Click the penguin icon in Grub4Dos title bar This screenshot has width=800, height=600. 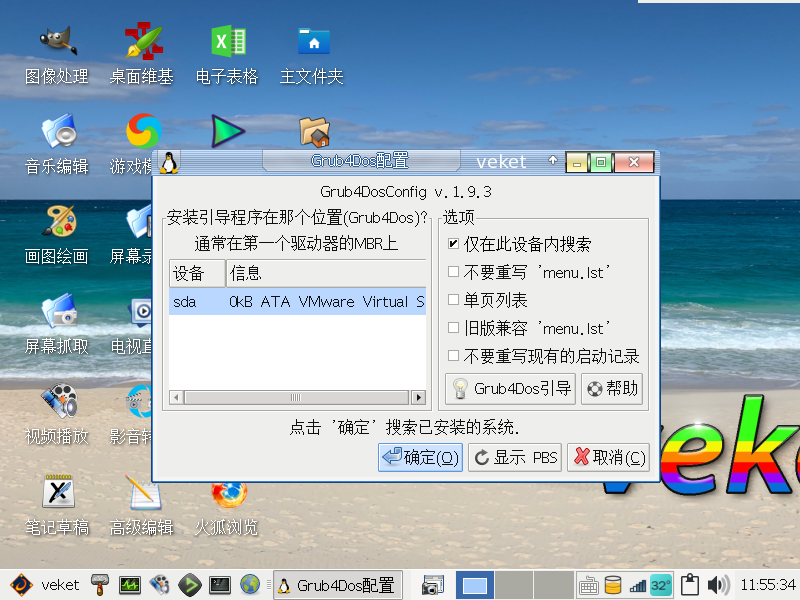[169, 162]
